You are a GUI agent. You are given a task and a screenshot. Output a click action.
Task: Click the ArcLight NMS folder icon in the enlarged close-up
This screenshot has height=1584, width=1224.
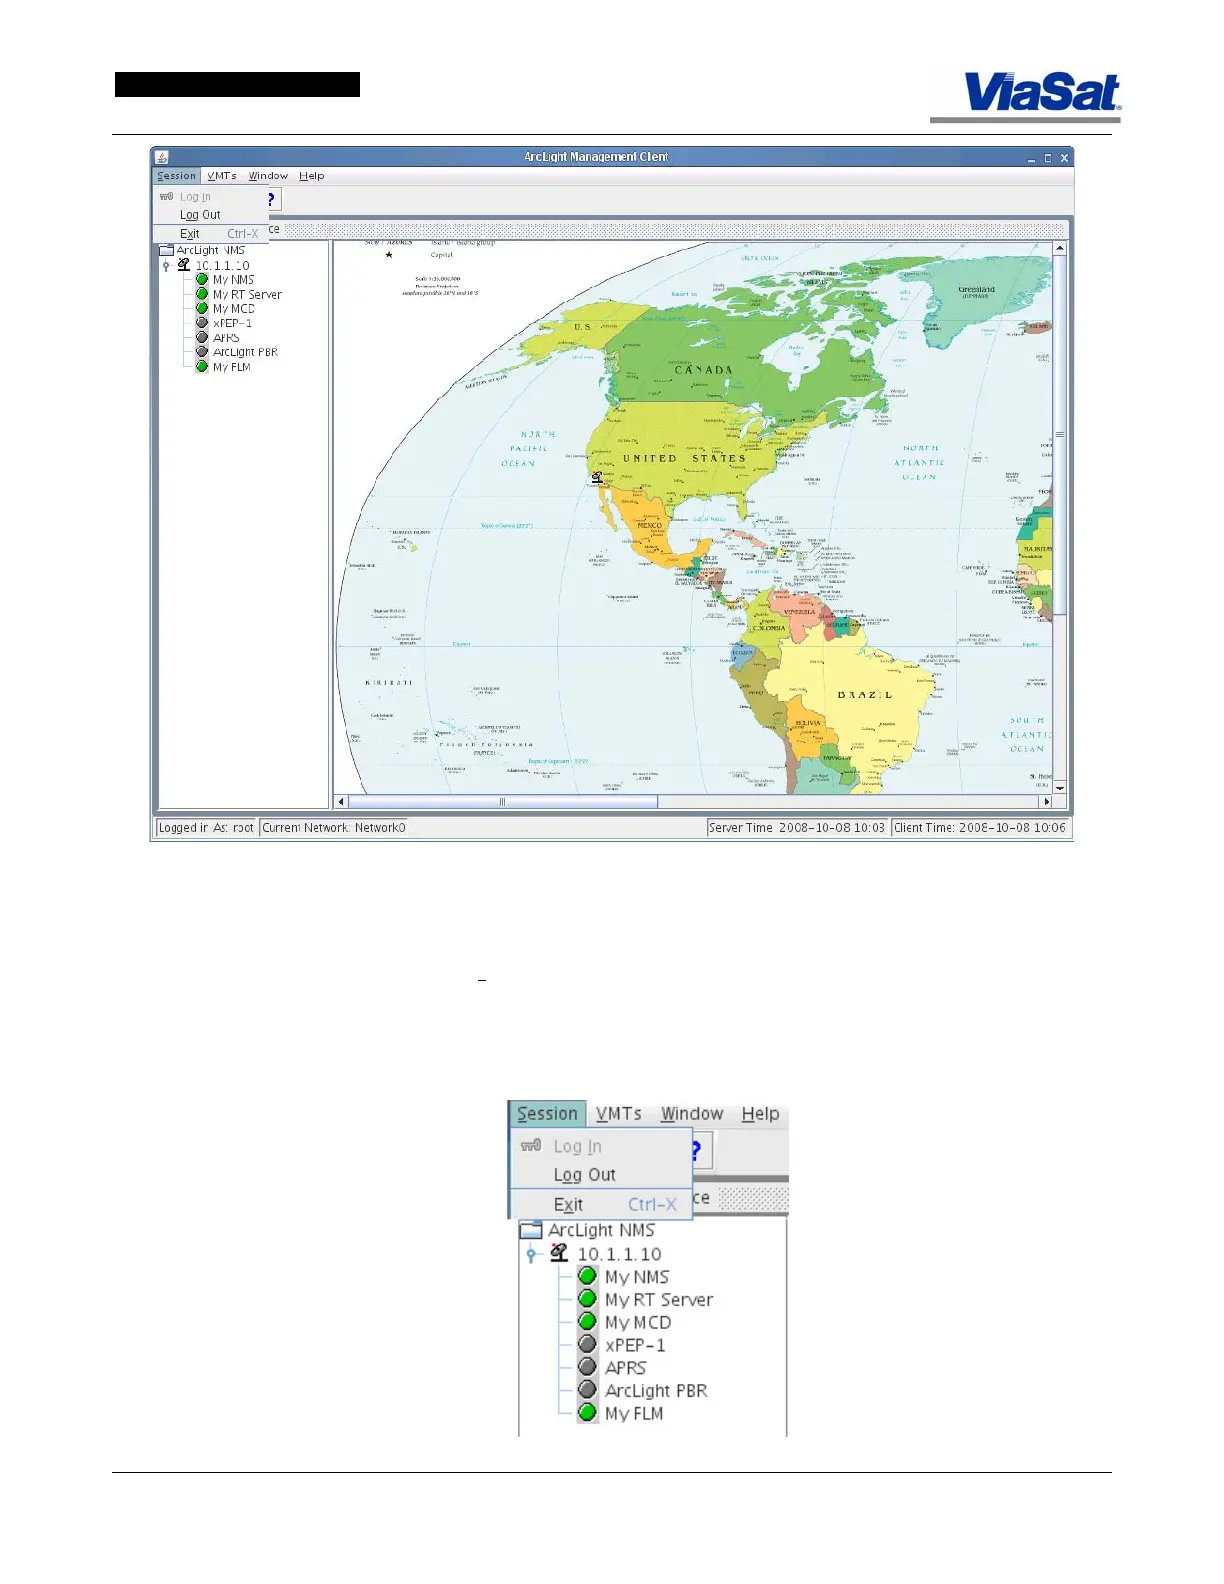point(531,1230)
